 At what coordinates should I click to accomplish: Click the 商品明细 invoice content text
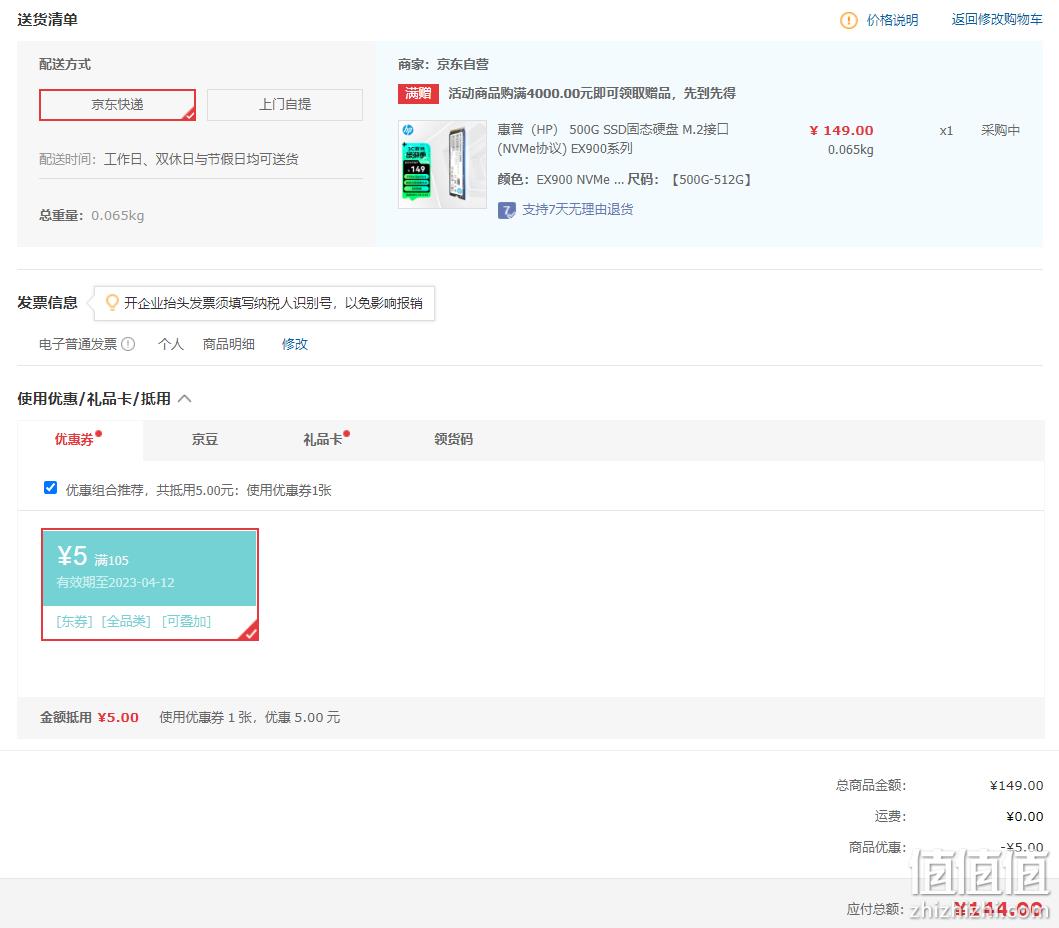(x=228, y=344)
